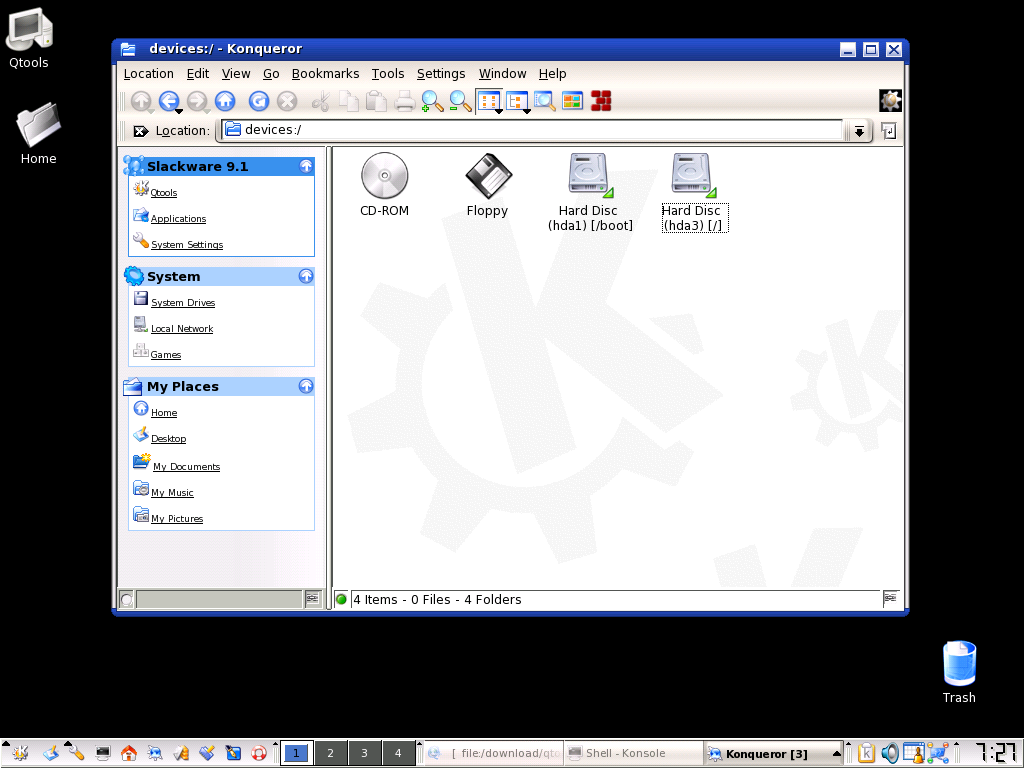Open Find File toolbar icon
The height and width of the screenshot is (768, 1024).
tap(545, 101)
